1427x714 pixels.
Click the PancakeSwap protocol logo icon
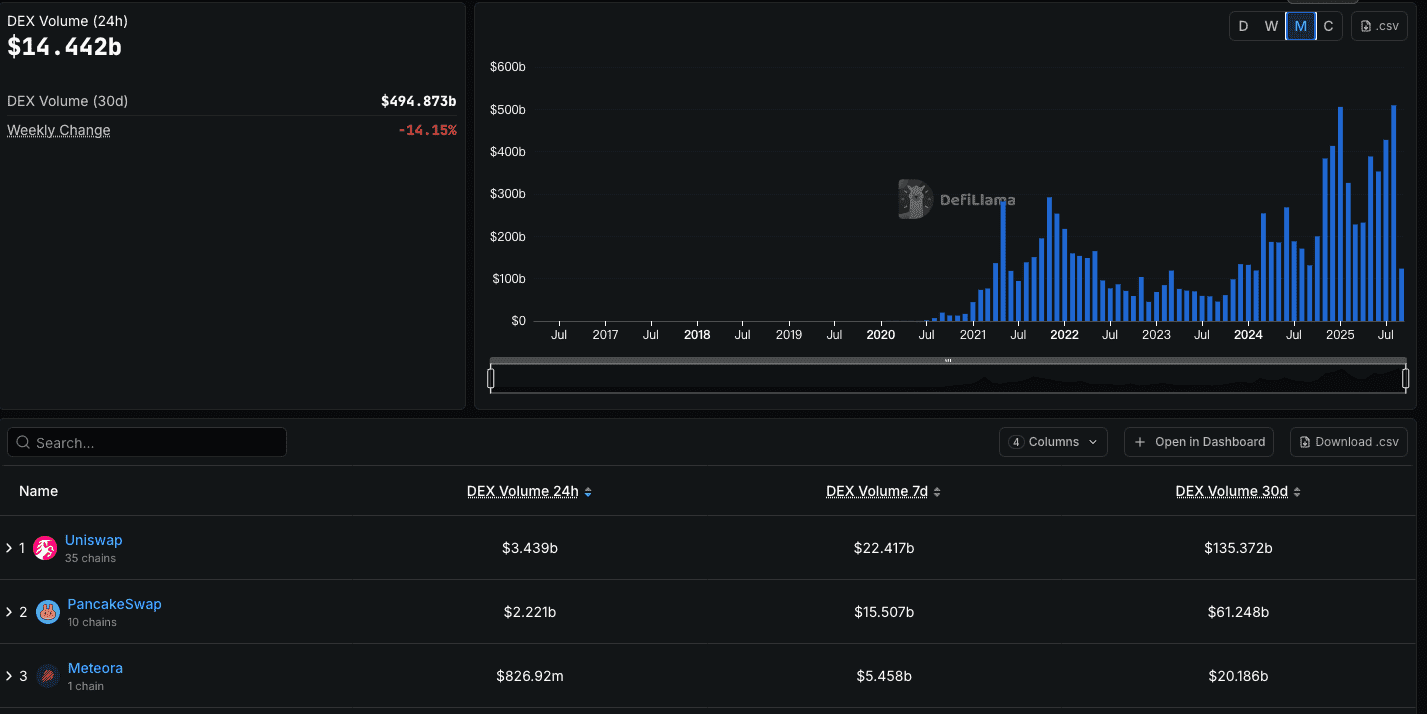coord(47,611)
